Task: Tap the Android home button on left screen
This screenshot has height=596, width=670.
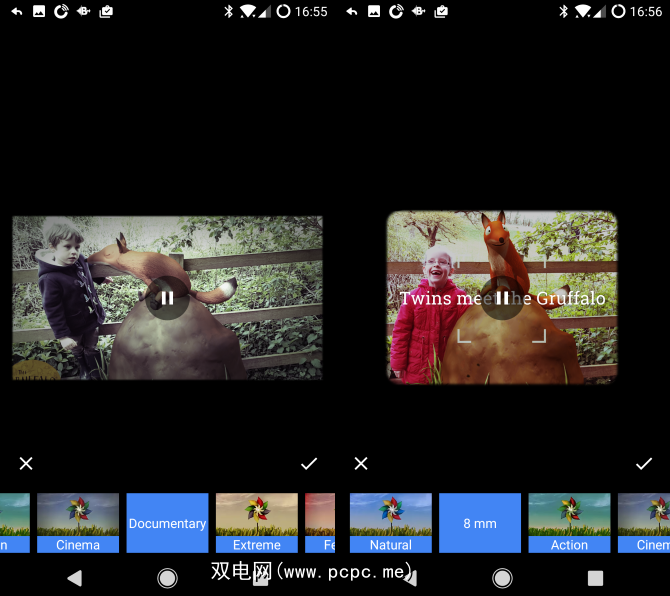Action: tap(167, 578)
